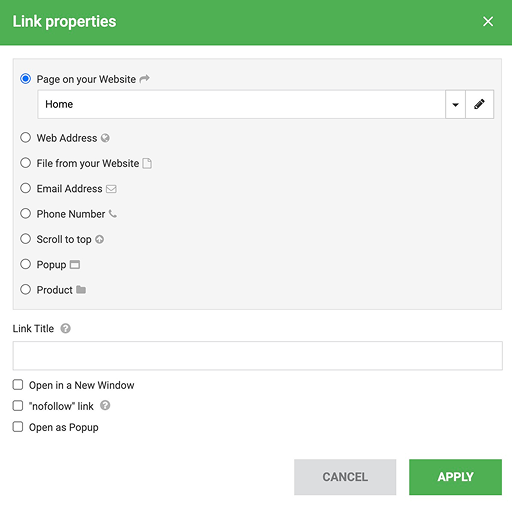Screen dimensions: 512x507
Task: Select the Scroll to top option
Action: coord(26,239)
